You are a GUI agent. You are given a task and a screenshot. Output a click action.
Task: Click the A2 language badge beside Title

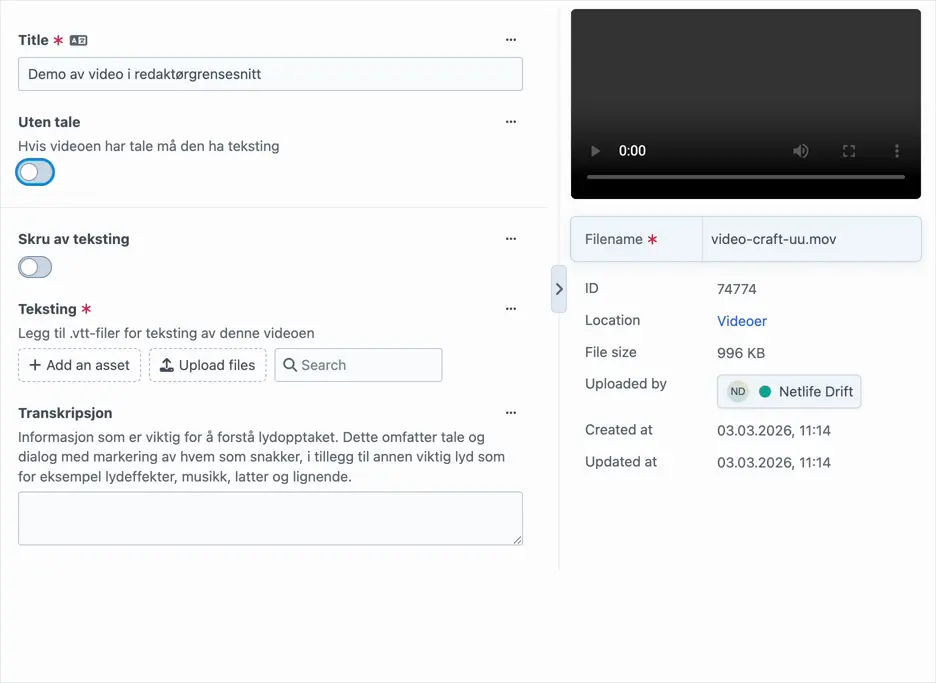pos(79,40)
